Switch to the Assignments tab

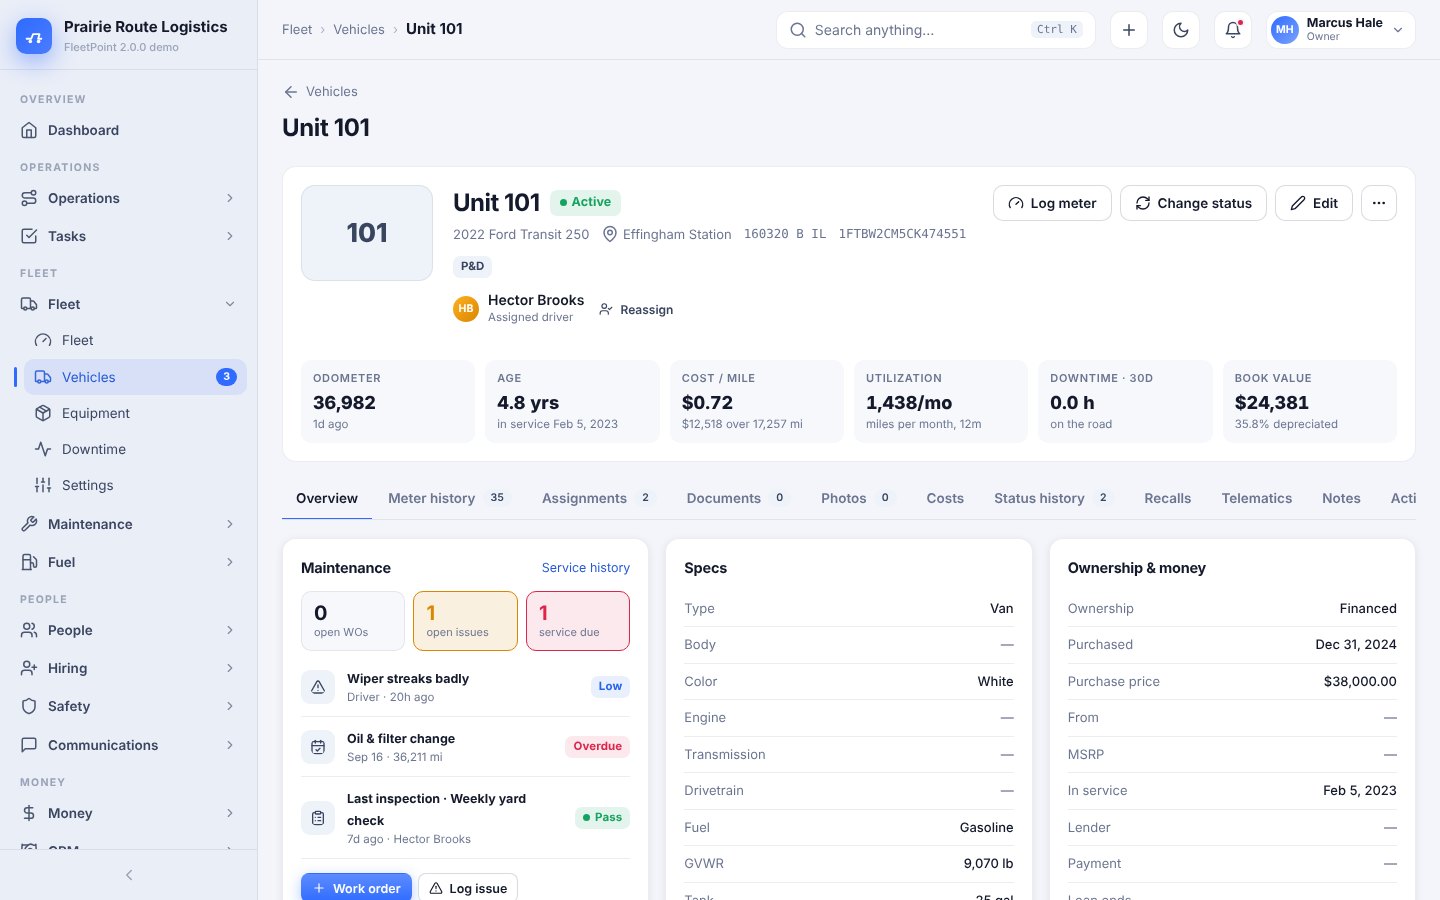click(597, 498)
